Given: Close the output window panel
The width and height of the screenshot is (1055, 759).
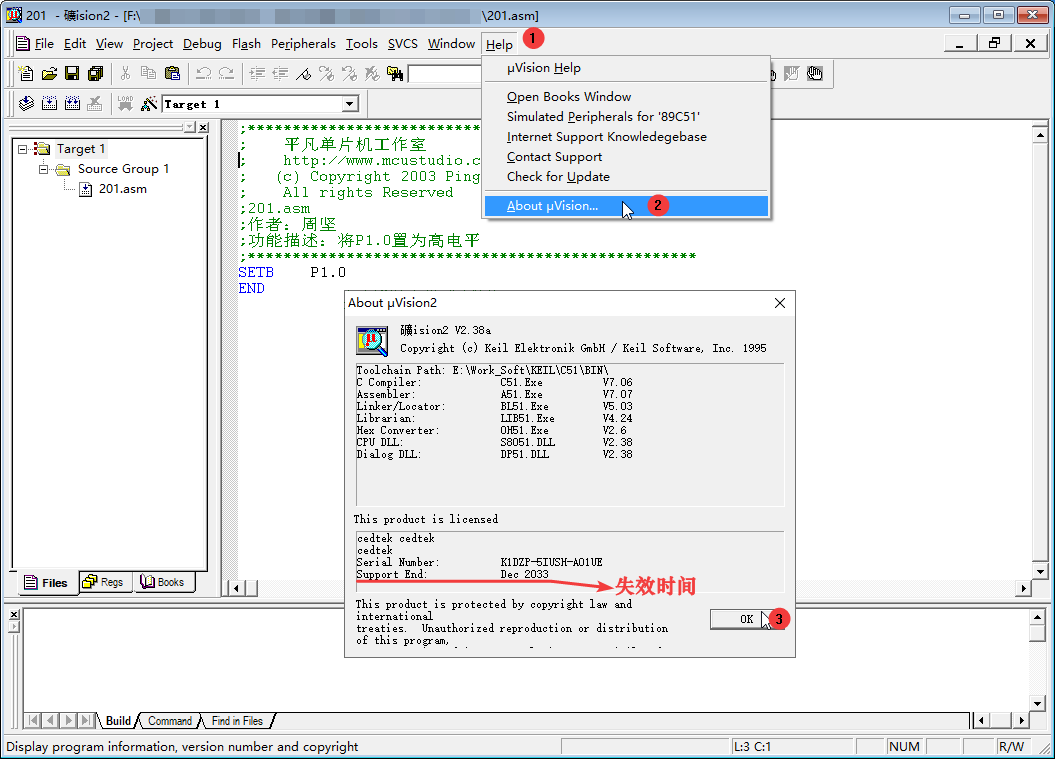Looking at the screenshot, I should click(14, 614).
